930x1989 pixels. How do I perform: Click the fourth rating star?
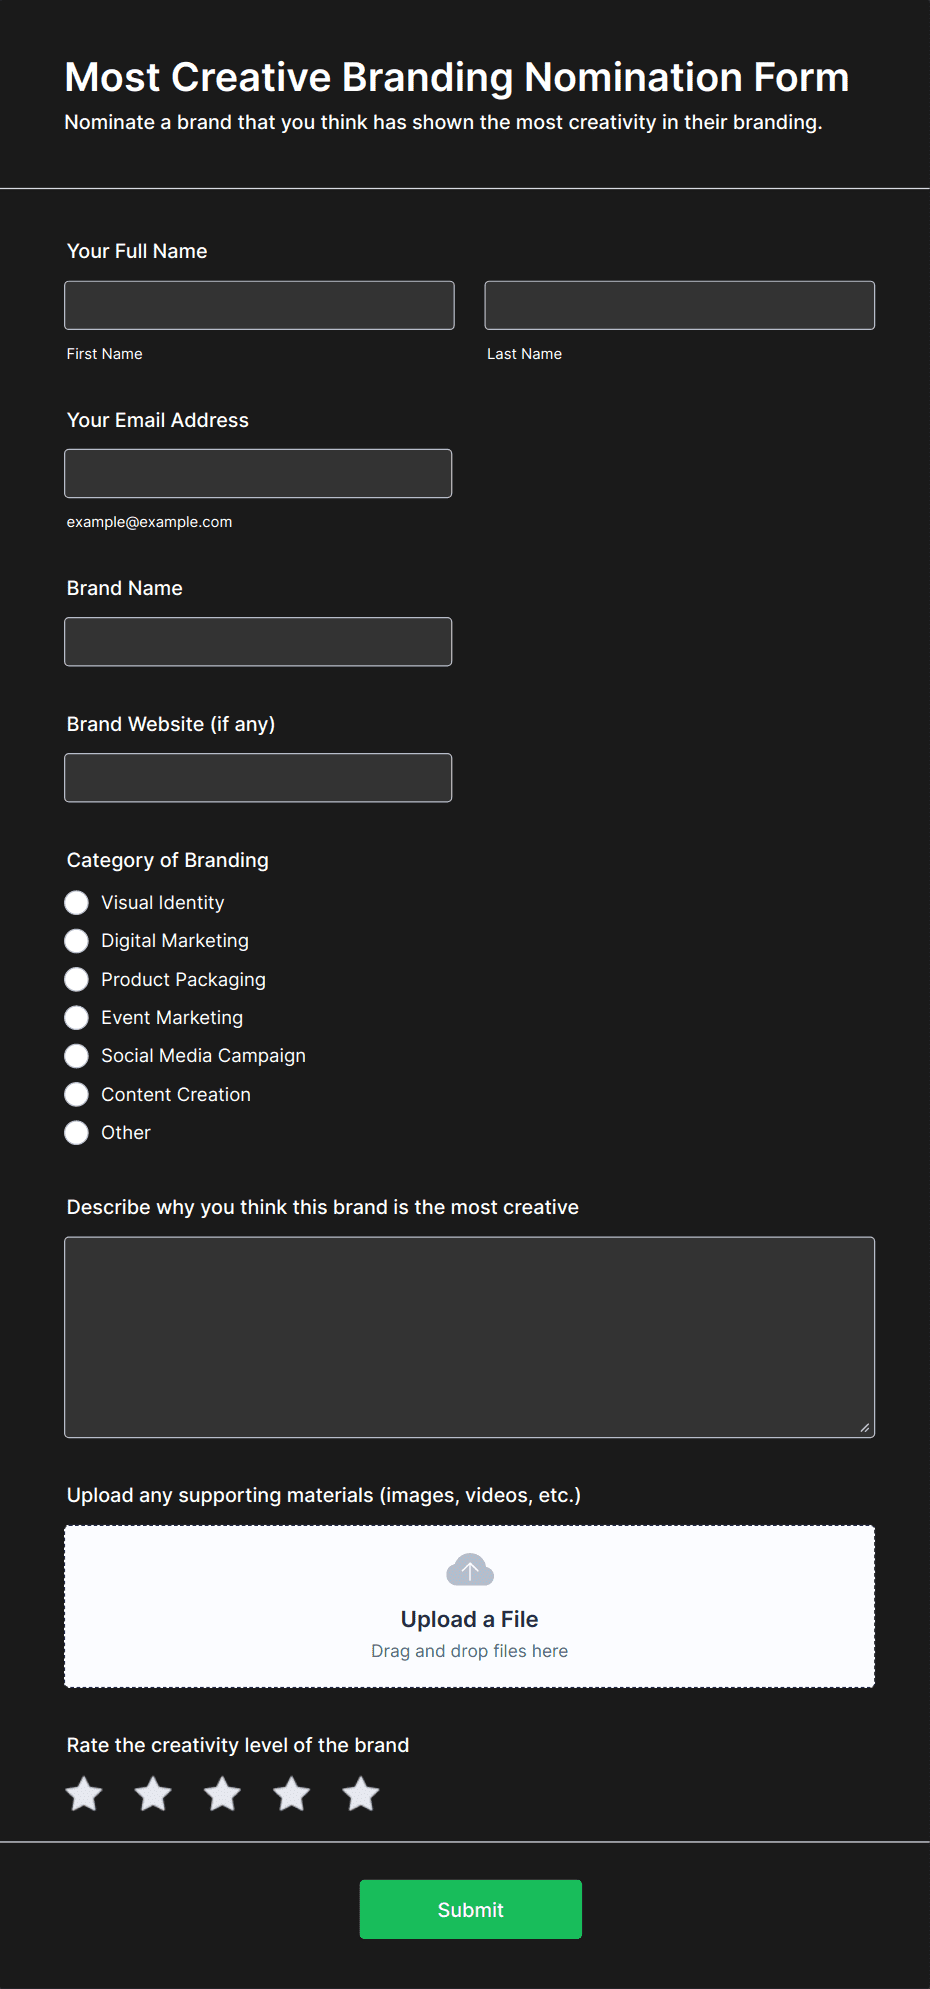[x=291, y=1793]
